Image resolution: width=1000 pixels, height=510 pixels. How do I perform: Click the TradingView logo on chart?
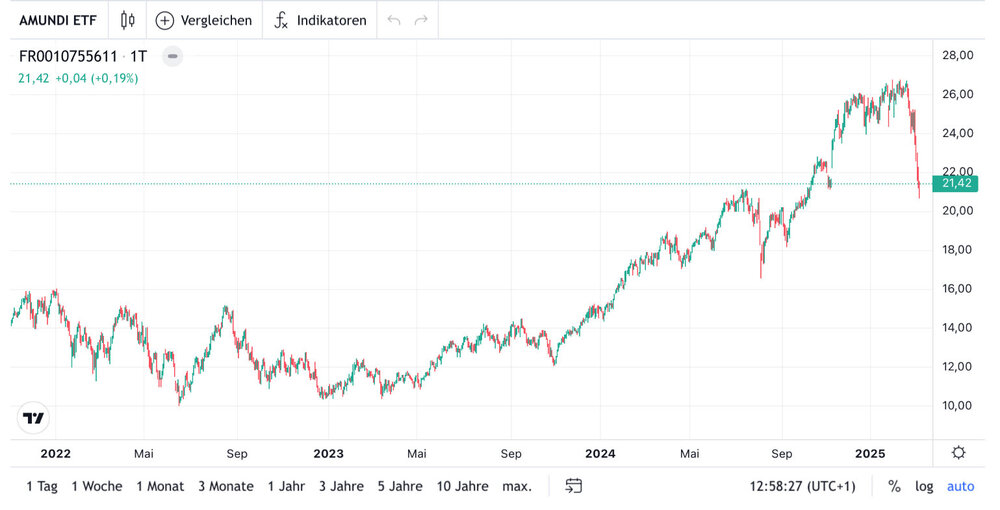coord(34,418)
